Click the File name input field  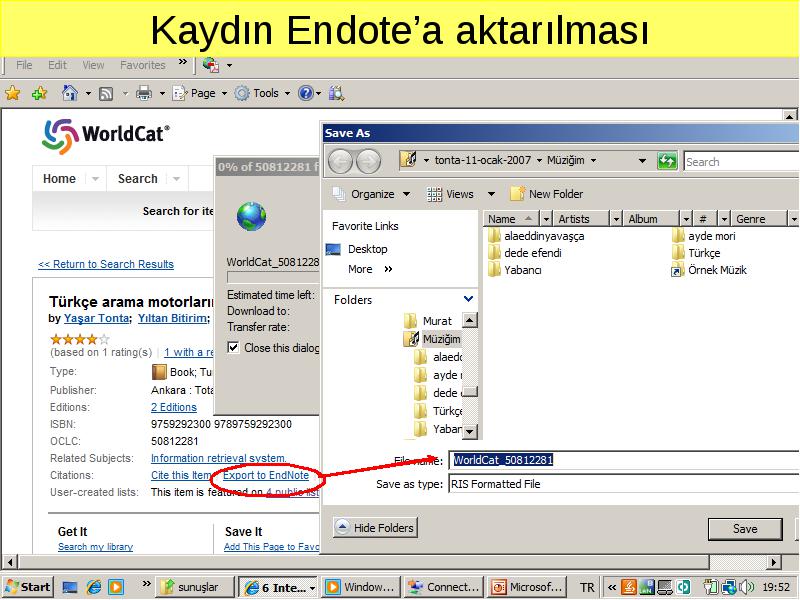624,460
